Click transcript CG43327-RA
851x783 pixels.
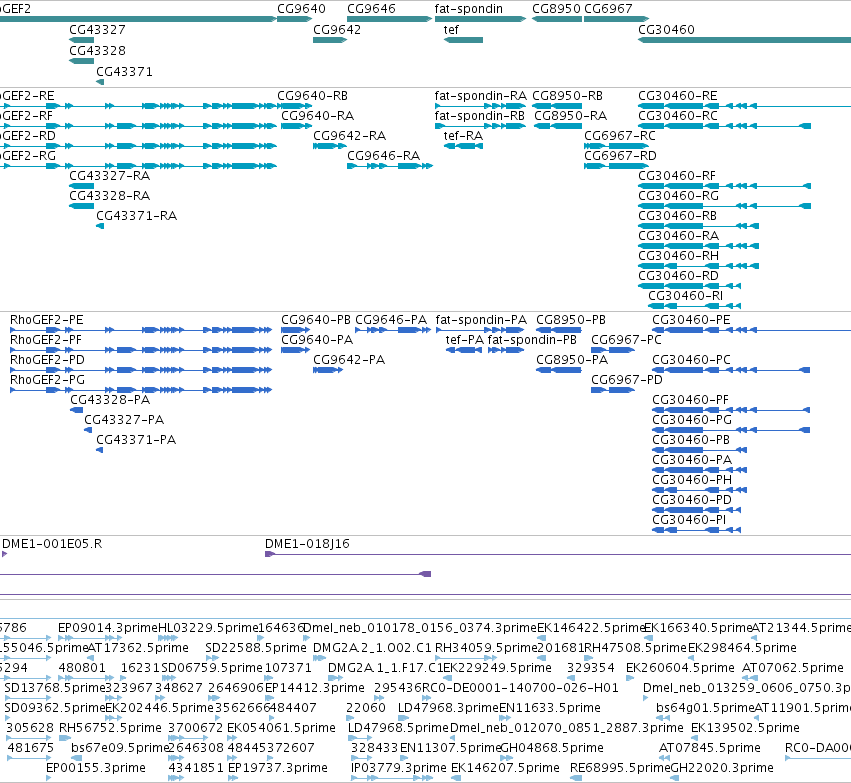110,176
